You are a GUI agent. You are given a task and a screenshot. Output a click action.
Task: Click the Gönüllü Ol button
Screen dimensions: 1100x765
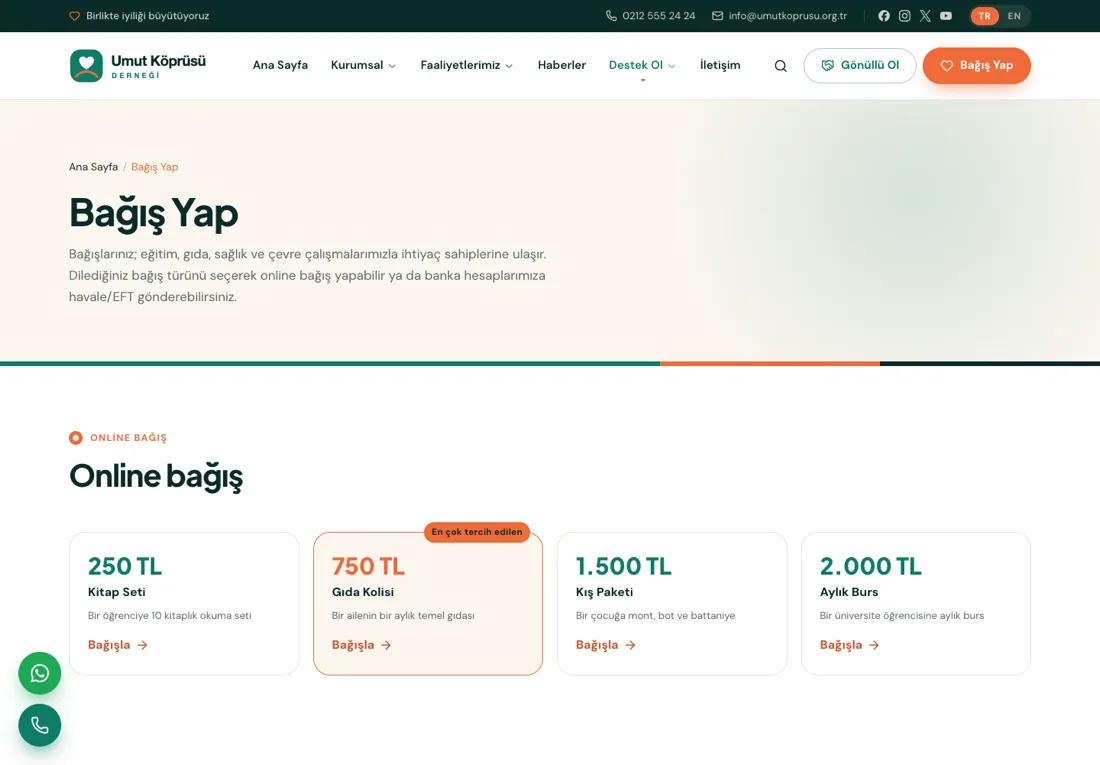(859, 65)
